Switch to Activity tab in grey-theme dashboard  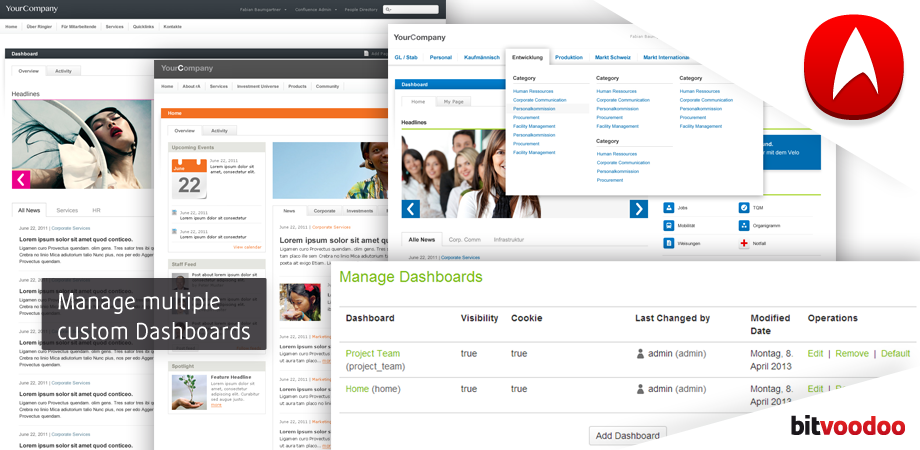point(63,71)
